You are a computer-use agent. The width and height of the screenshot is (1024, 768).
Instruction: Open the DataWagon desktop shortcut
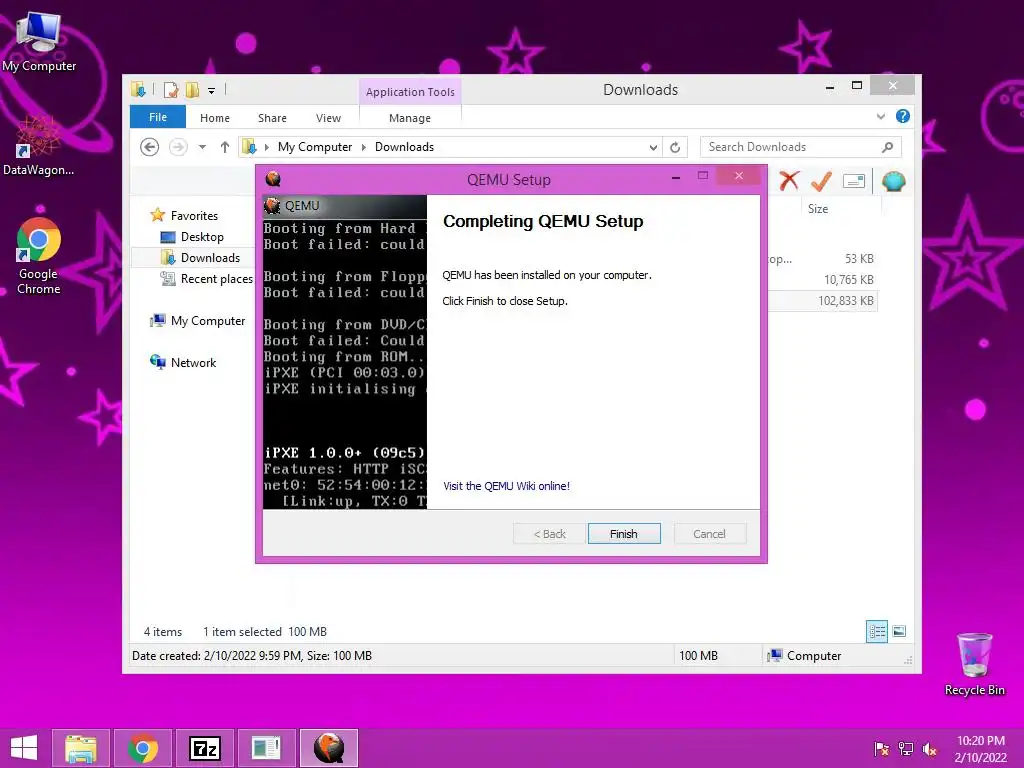pos(38,146)
